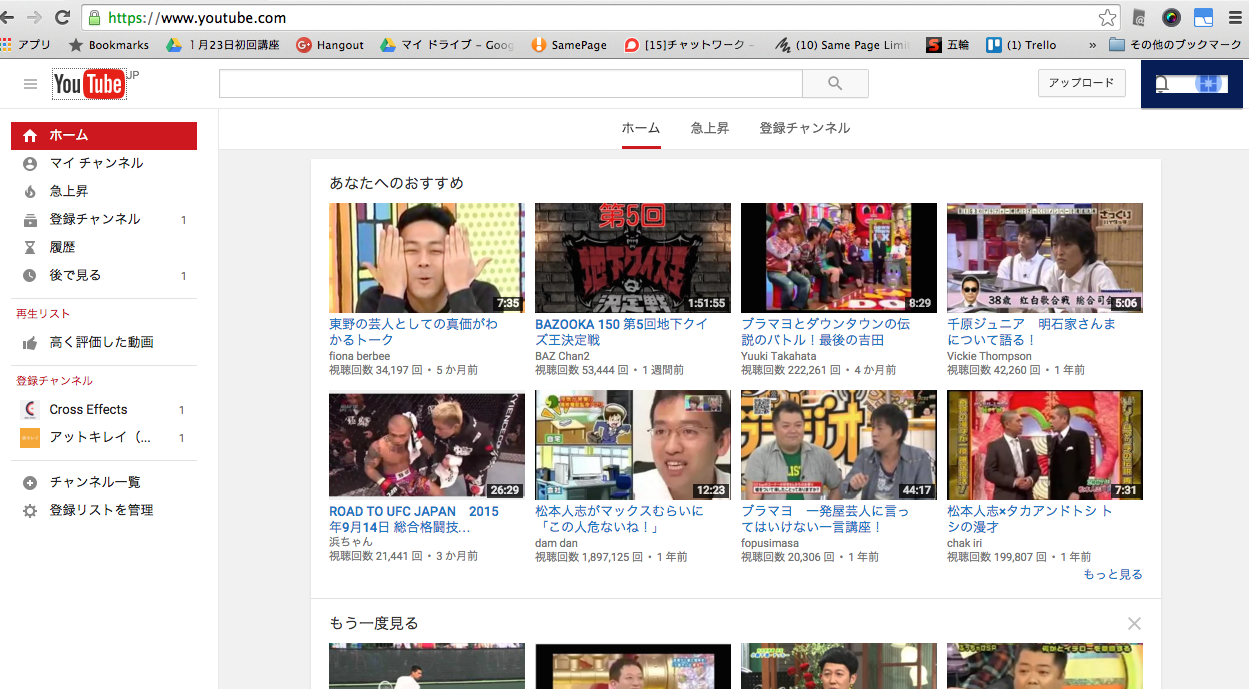
Task: Open title link 東野の芸人としての真価がわかるトーク
Action: [413, 332]
